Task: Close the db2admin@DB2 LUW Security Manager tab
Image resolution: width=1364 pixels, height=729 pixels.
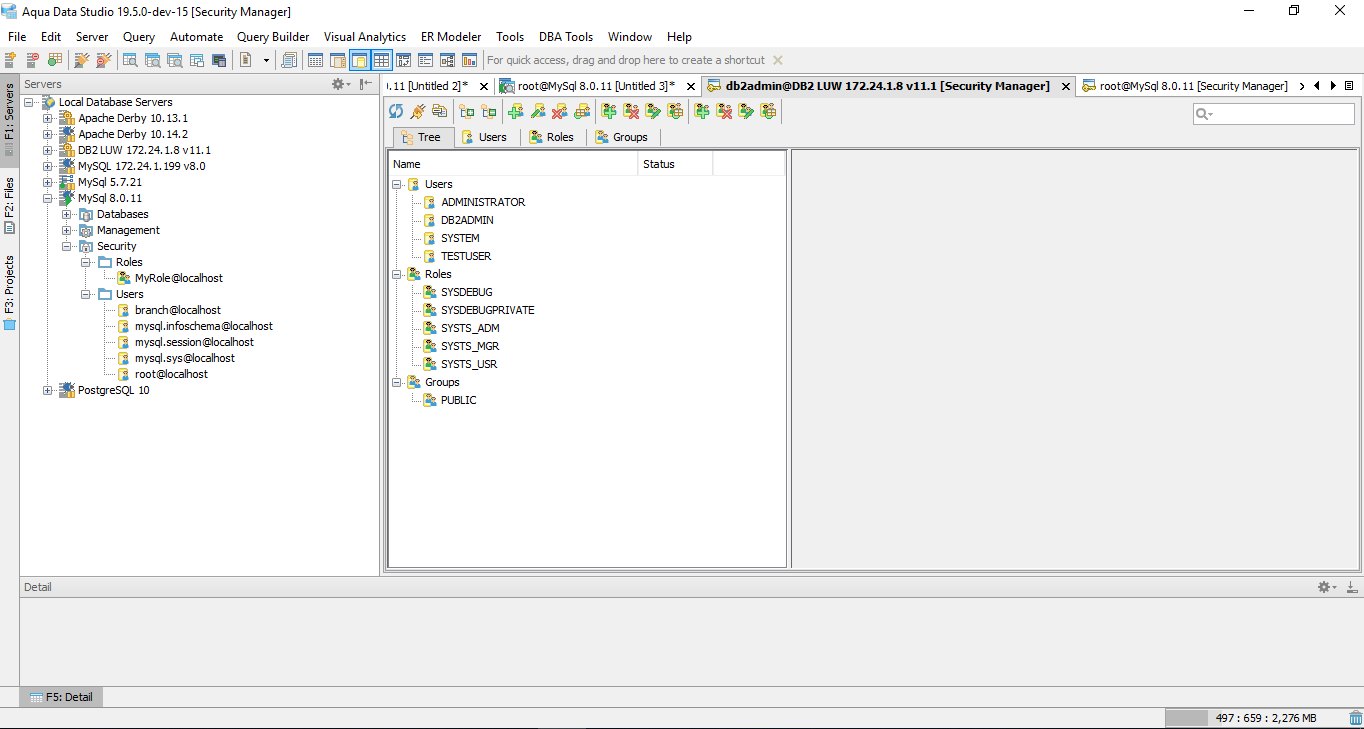Action: click(x=1066, y=87)
